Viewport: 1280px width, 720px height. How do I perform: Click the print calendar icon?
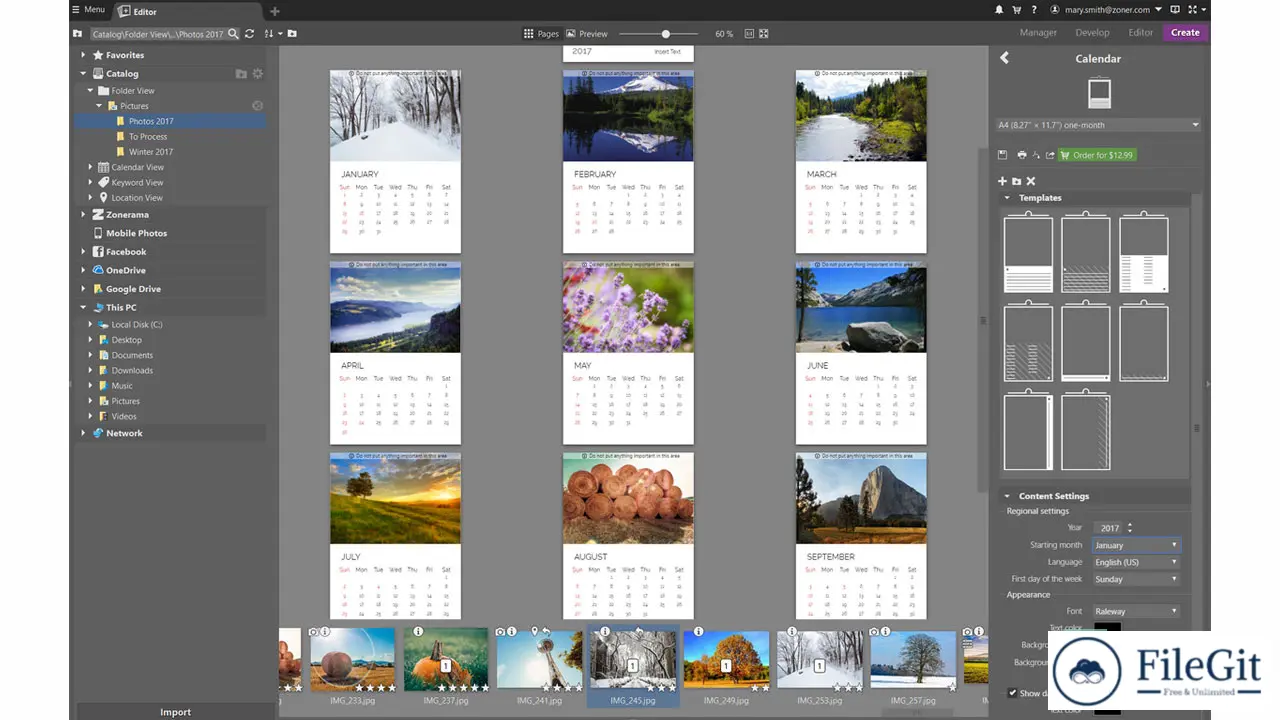click(x=1021, y=155)
